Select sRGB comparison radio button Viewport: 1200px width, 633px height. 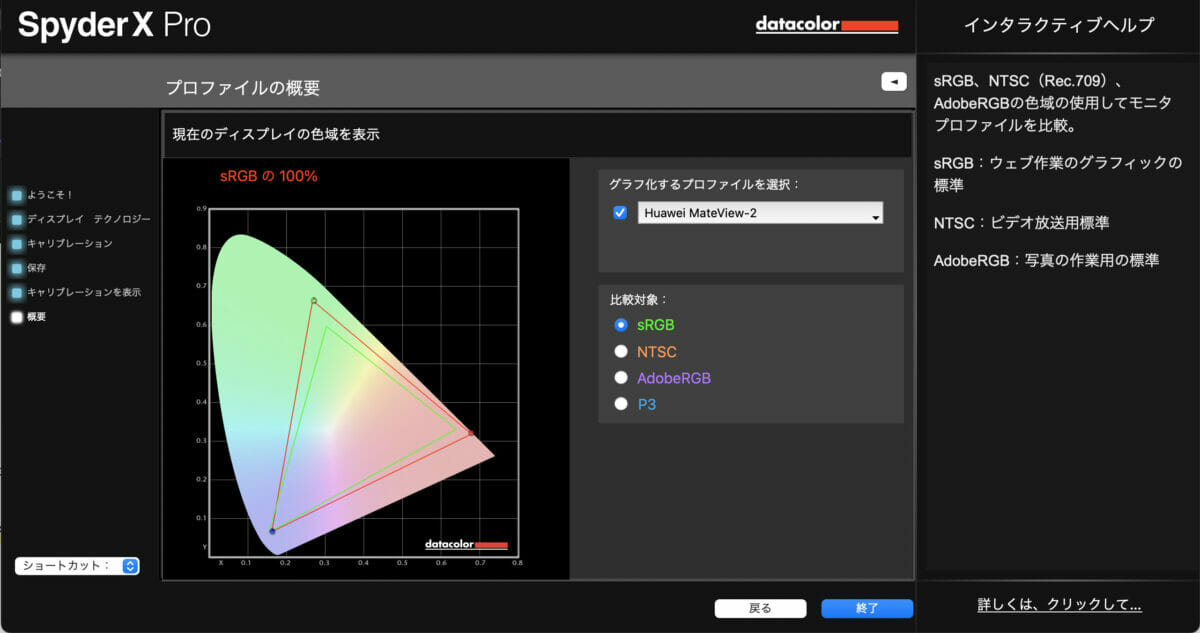point(621,325)
